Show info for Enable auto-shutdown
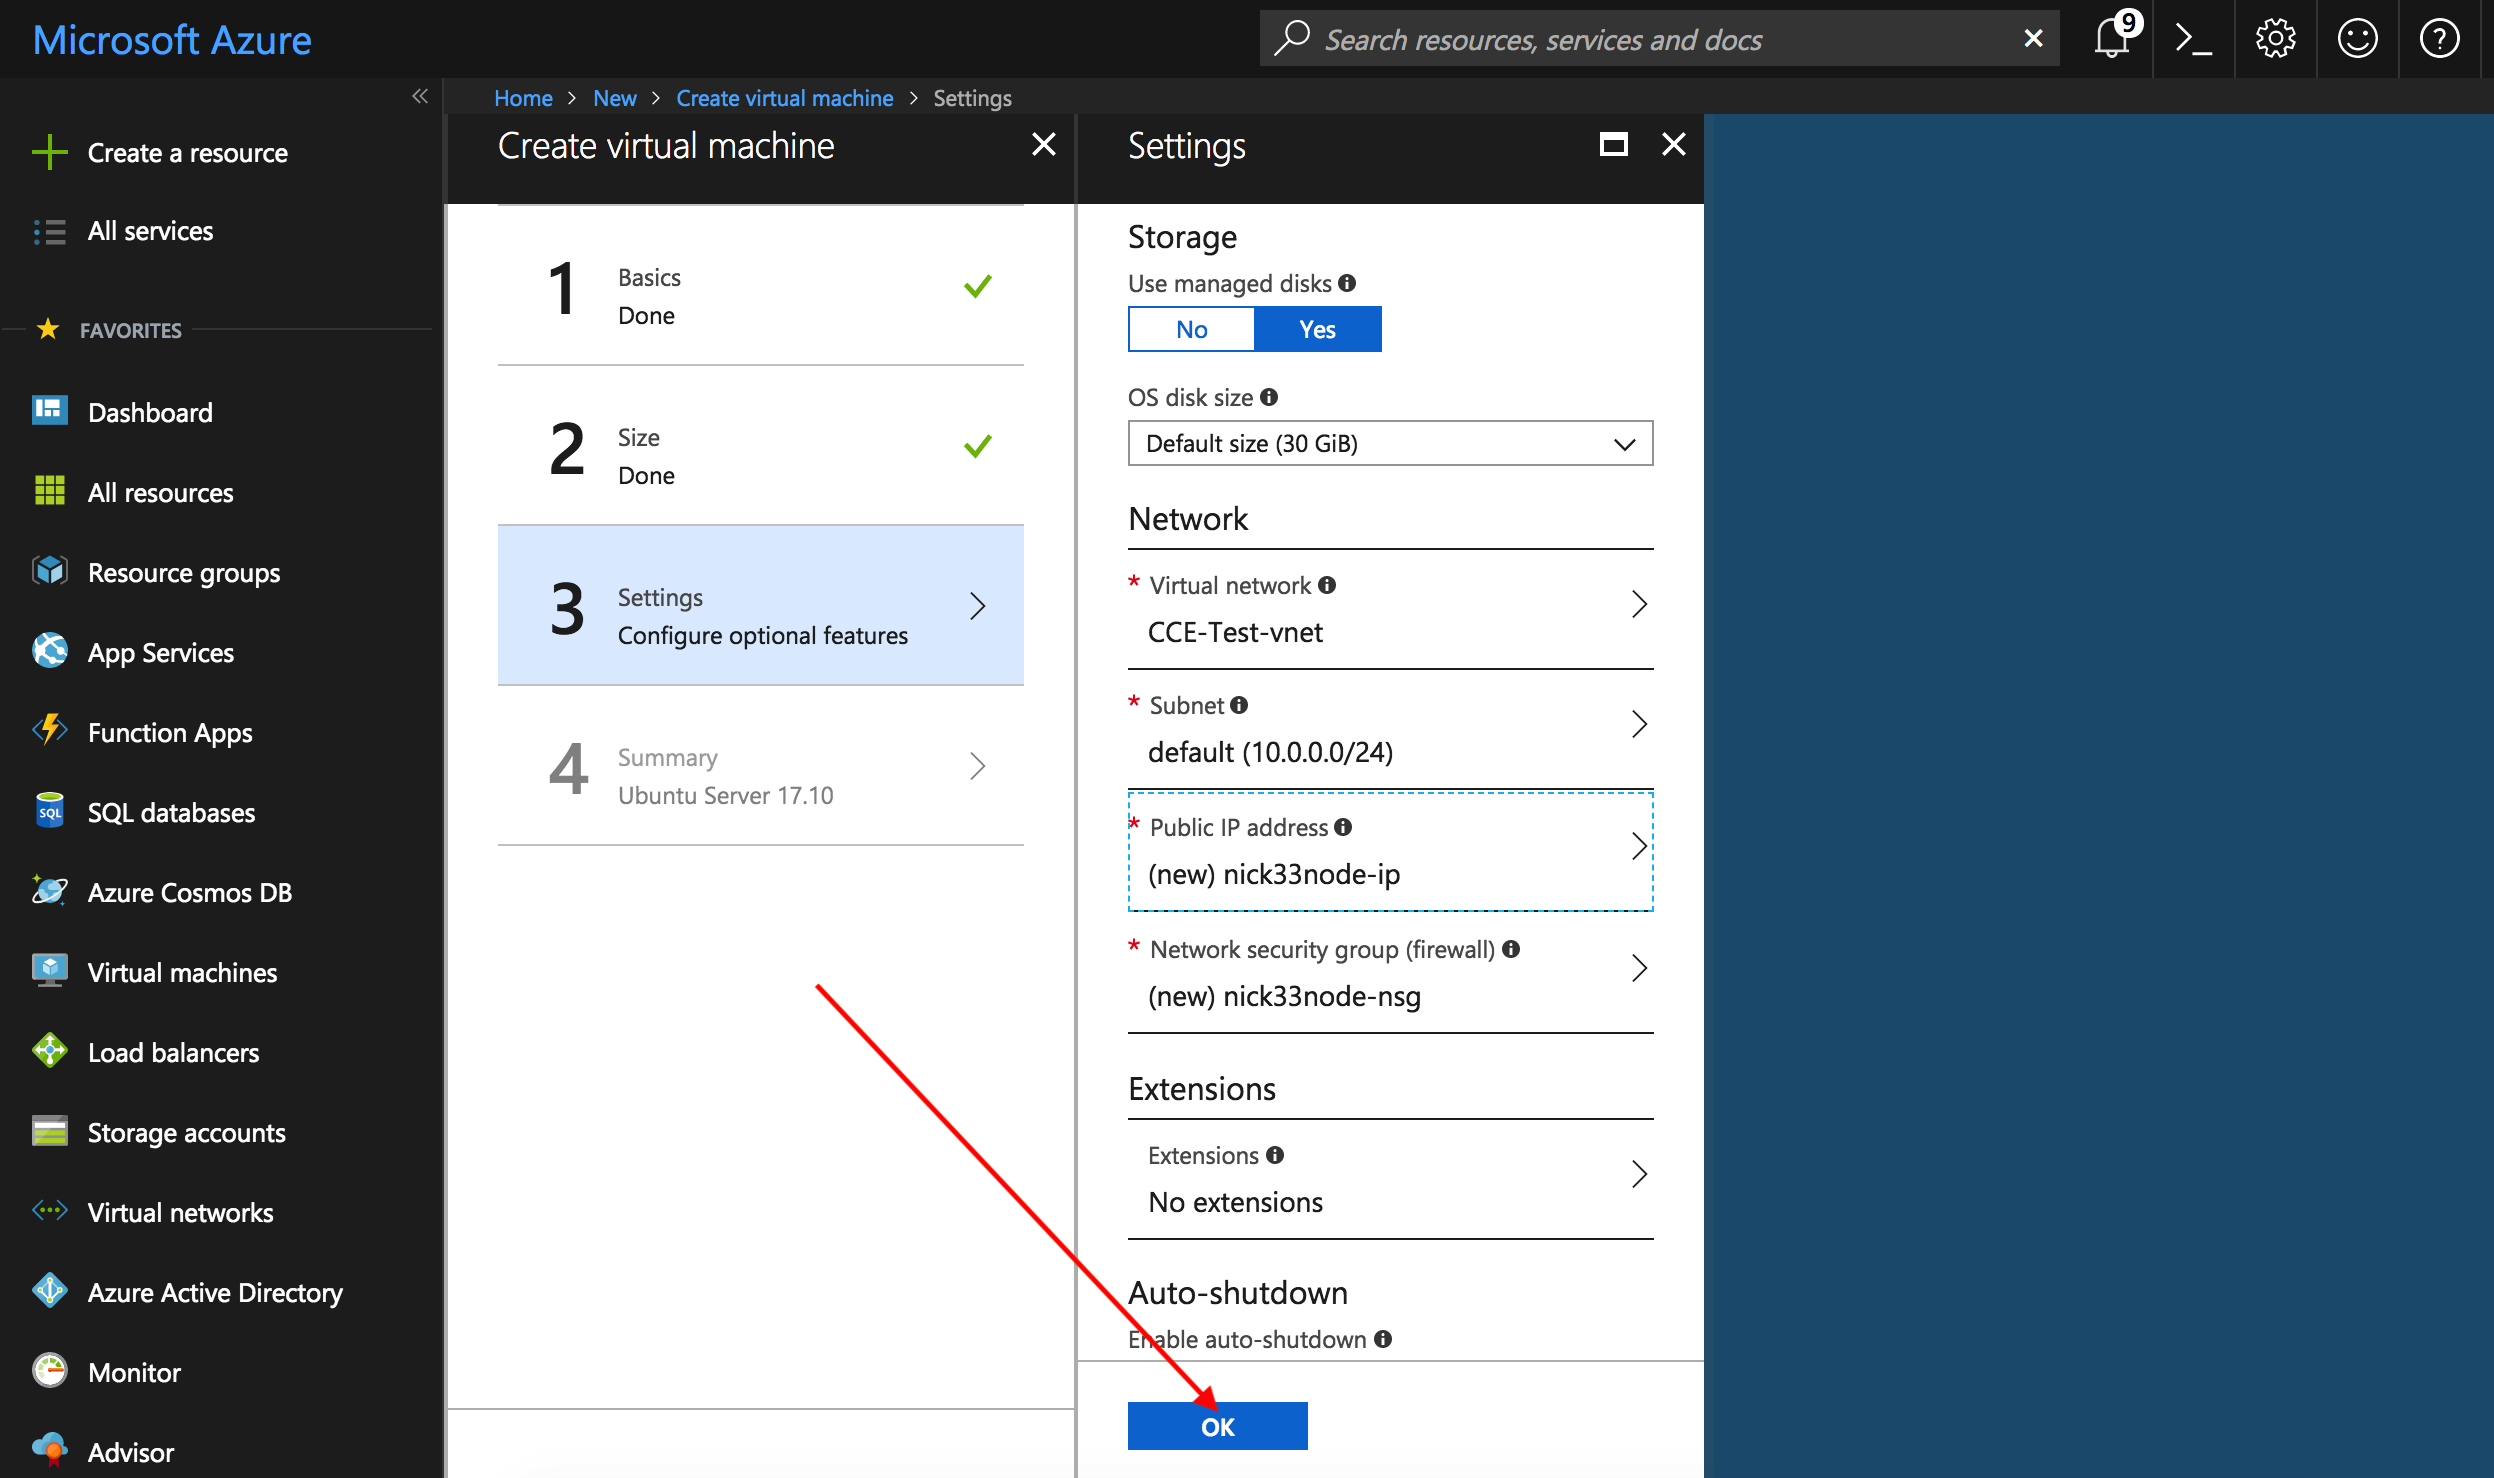 [x=1383, y=1339]
